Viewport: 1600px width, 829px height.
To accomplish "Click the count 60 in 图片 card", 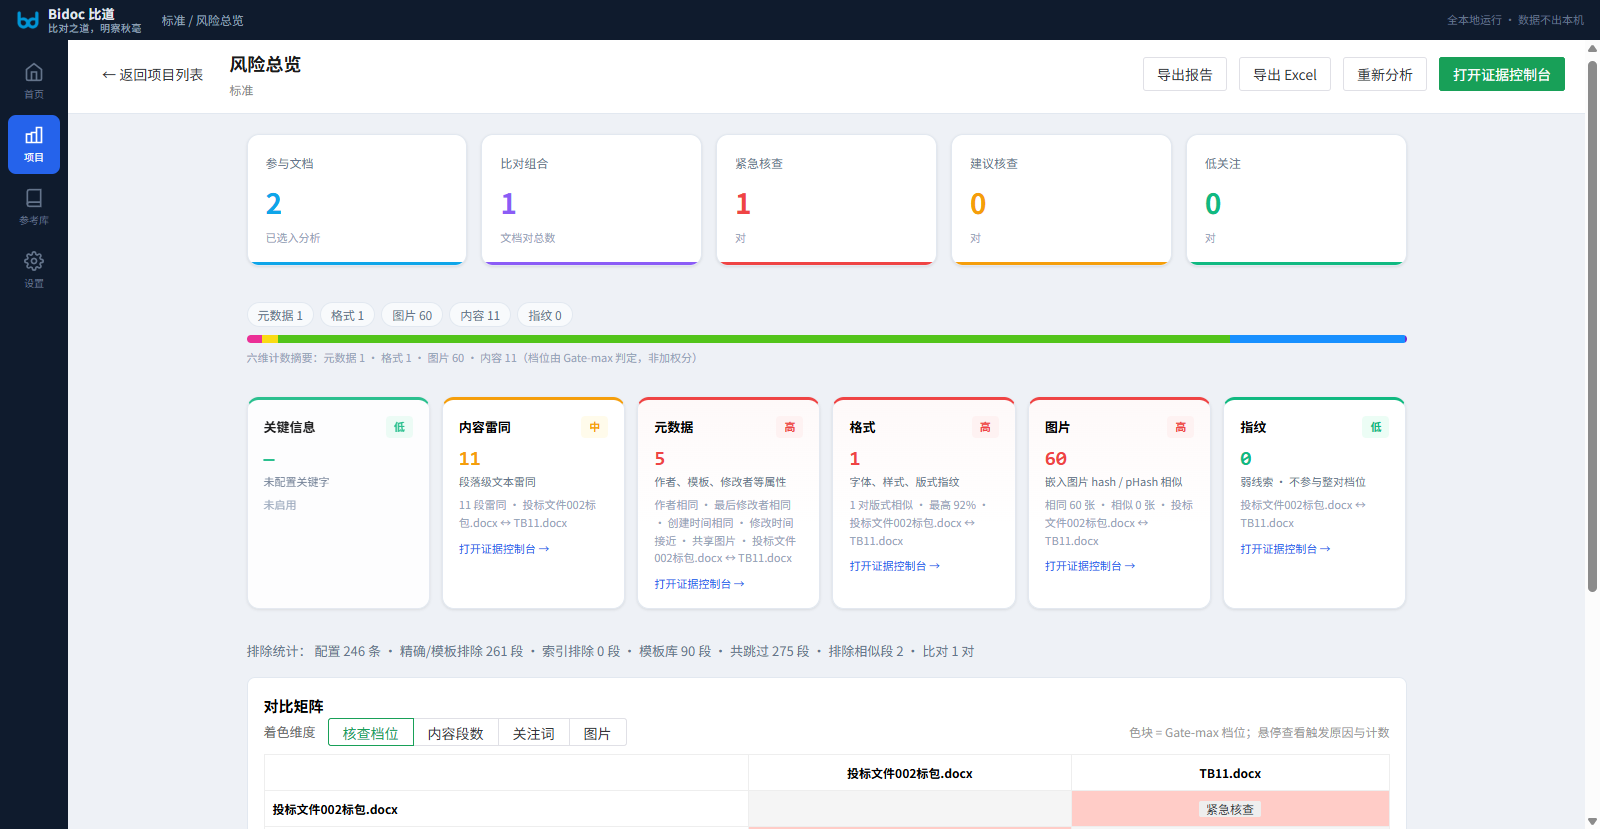I will coord(1056,458).
